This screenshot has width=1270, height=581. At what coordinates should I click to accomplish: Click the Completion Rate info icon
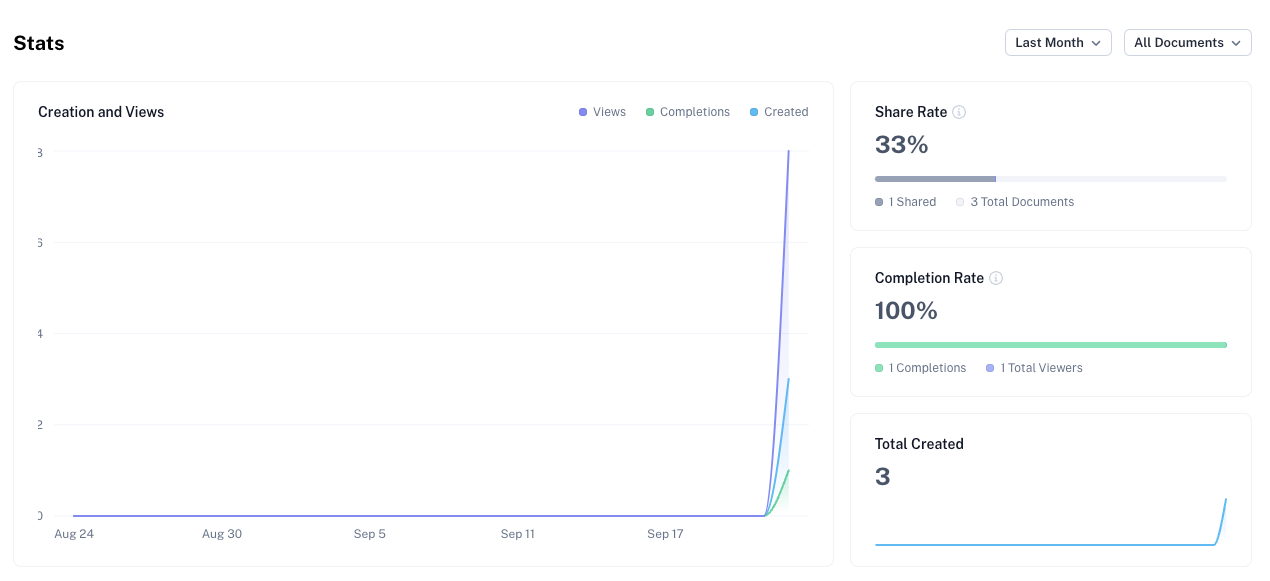(996, 278)
